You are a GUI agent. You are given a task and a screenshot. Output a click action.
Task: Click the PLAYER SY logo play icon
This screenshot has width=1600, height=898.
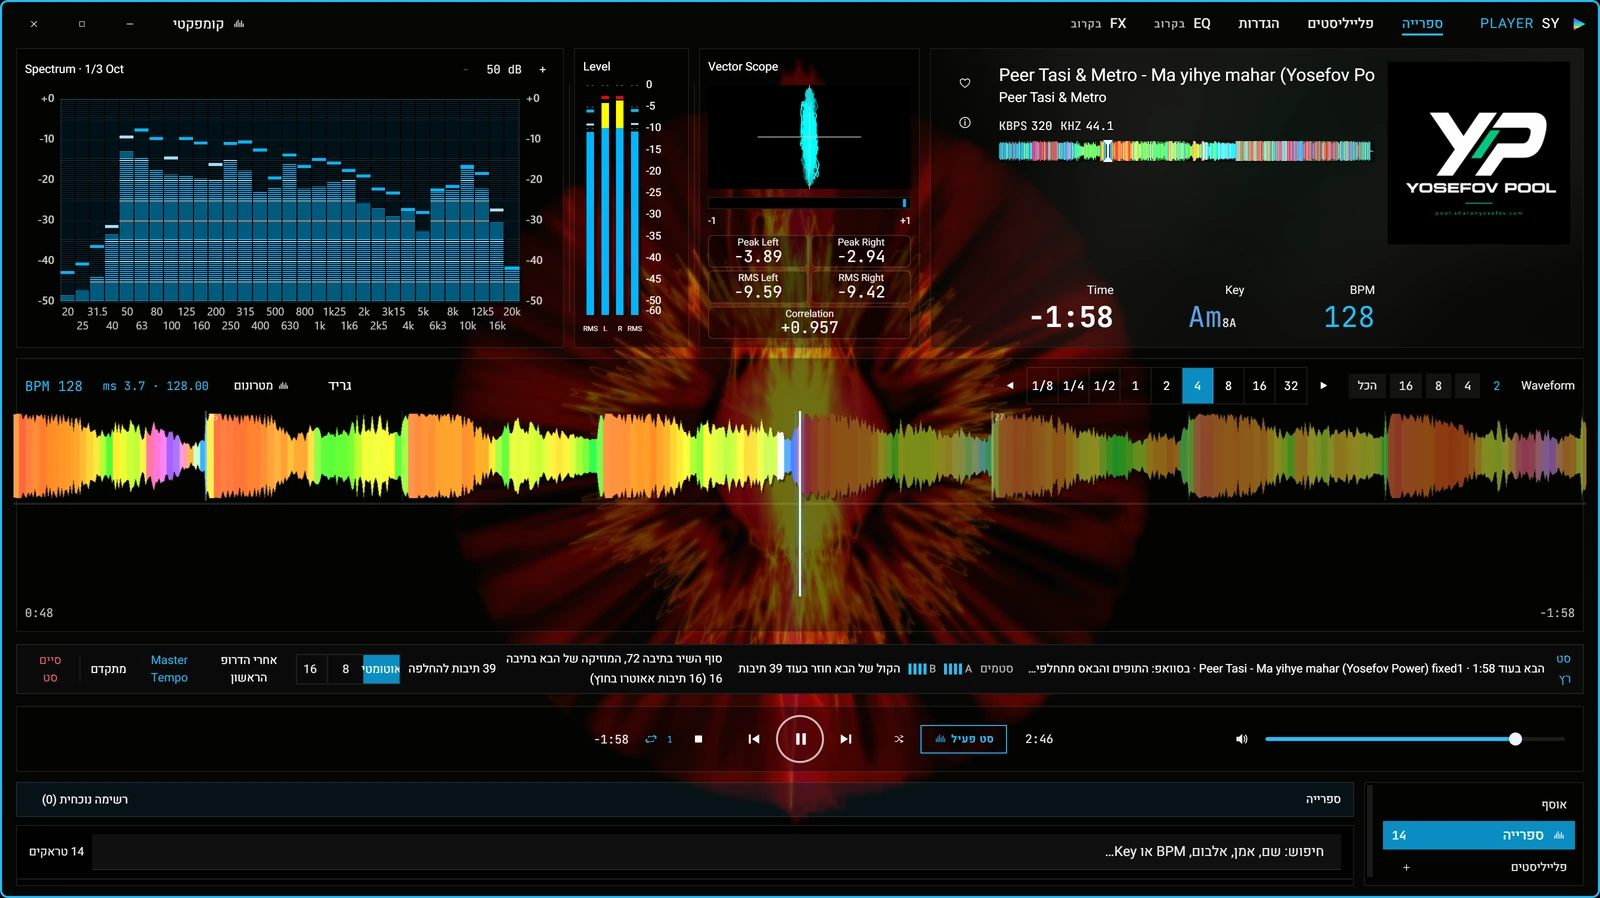[1579, 24]
